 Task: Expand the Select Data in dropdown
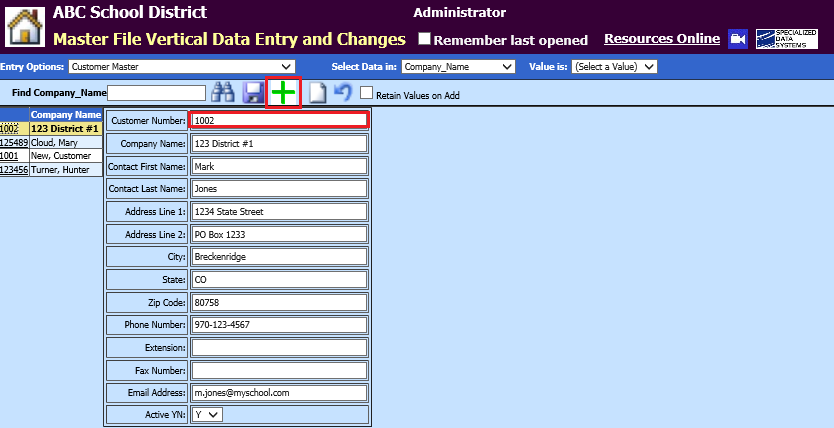pyautogui.click(x=458, y=67)
